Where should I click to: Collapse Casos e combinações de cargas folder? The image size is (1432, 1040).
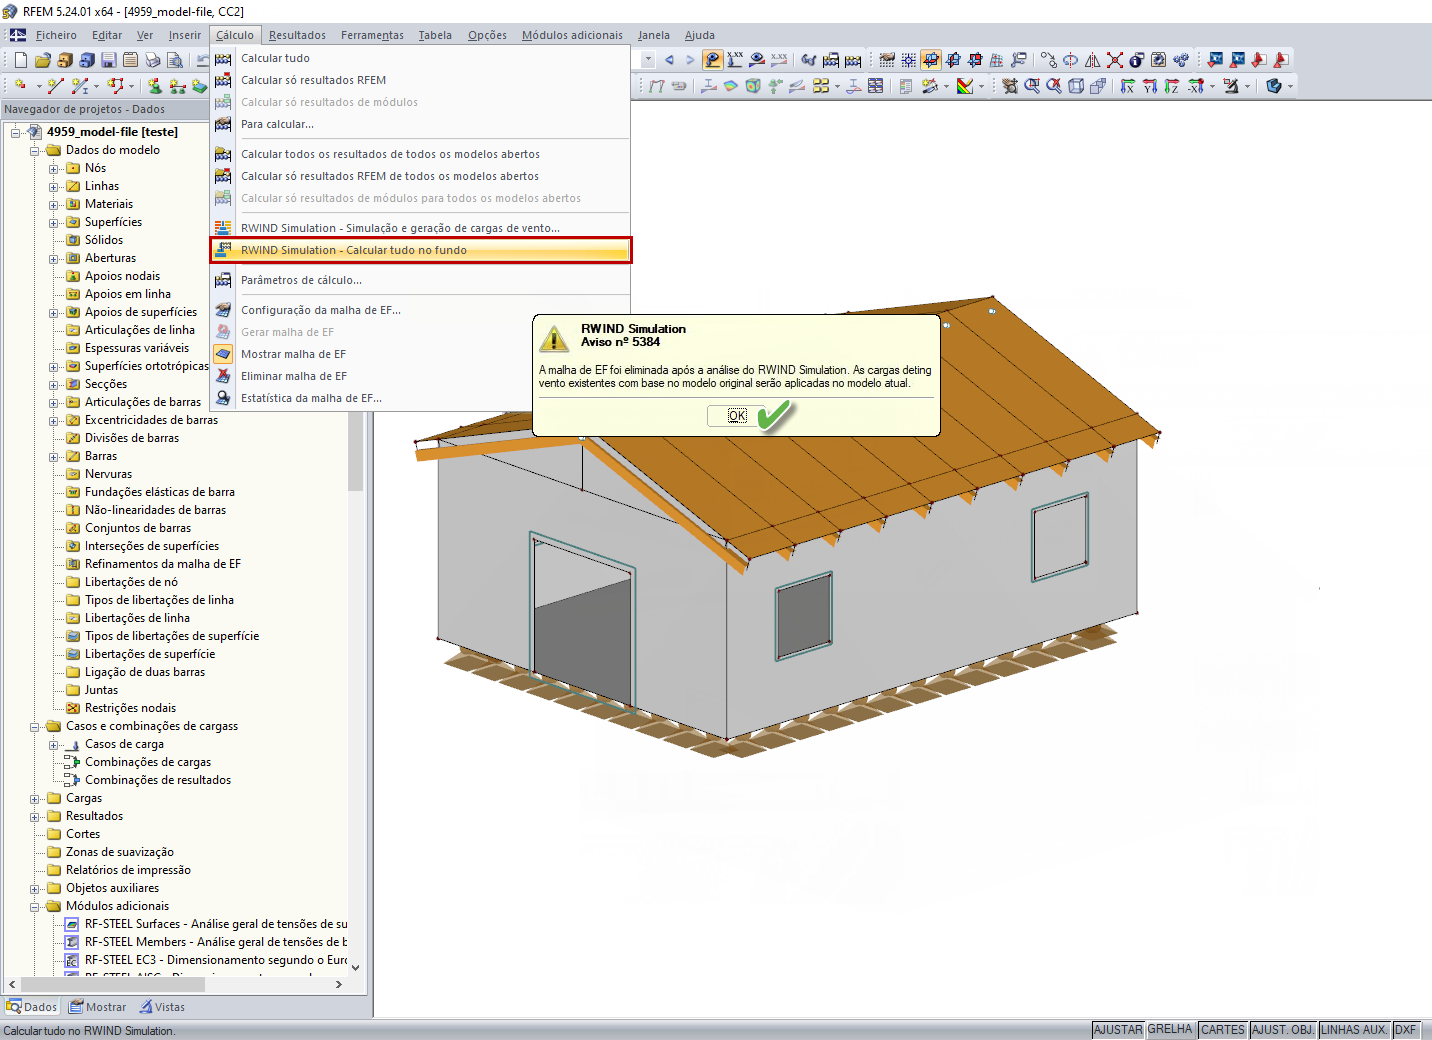click(x=35, y=726)
